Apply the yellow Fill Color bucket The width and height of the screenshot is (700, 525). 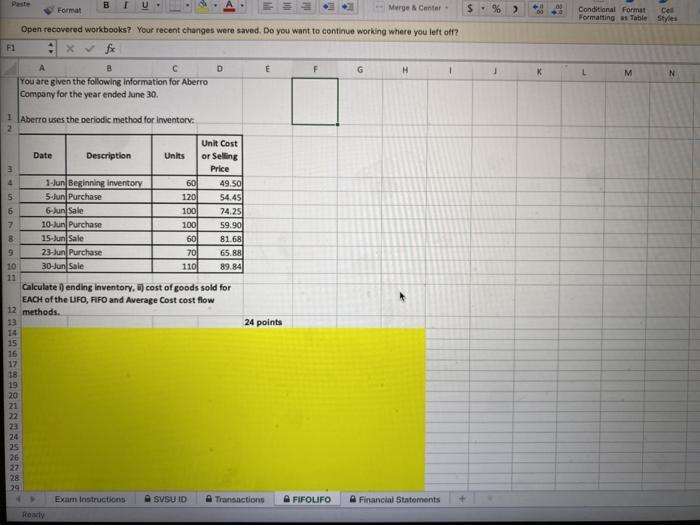(203, 6)
